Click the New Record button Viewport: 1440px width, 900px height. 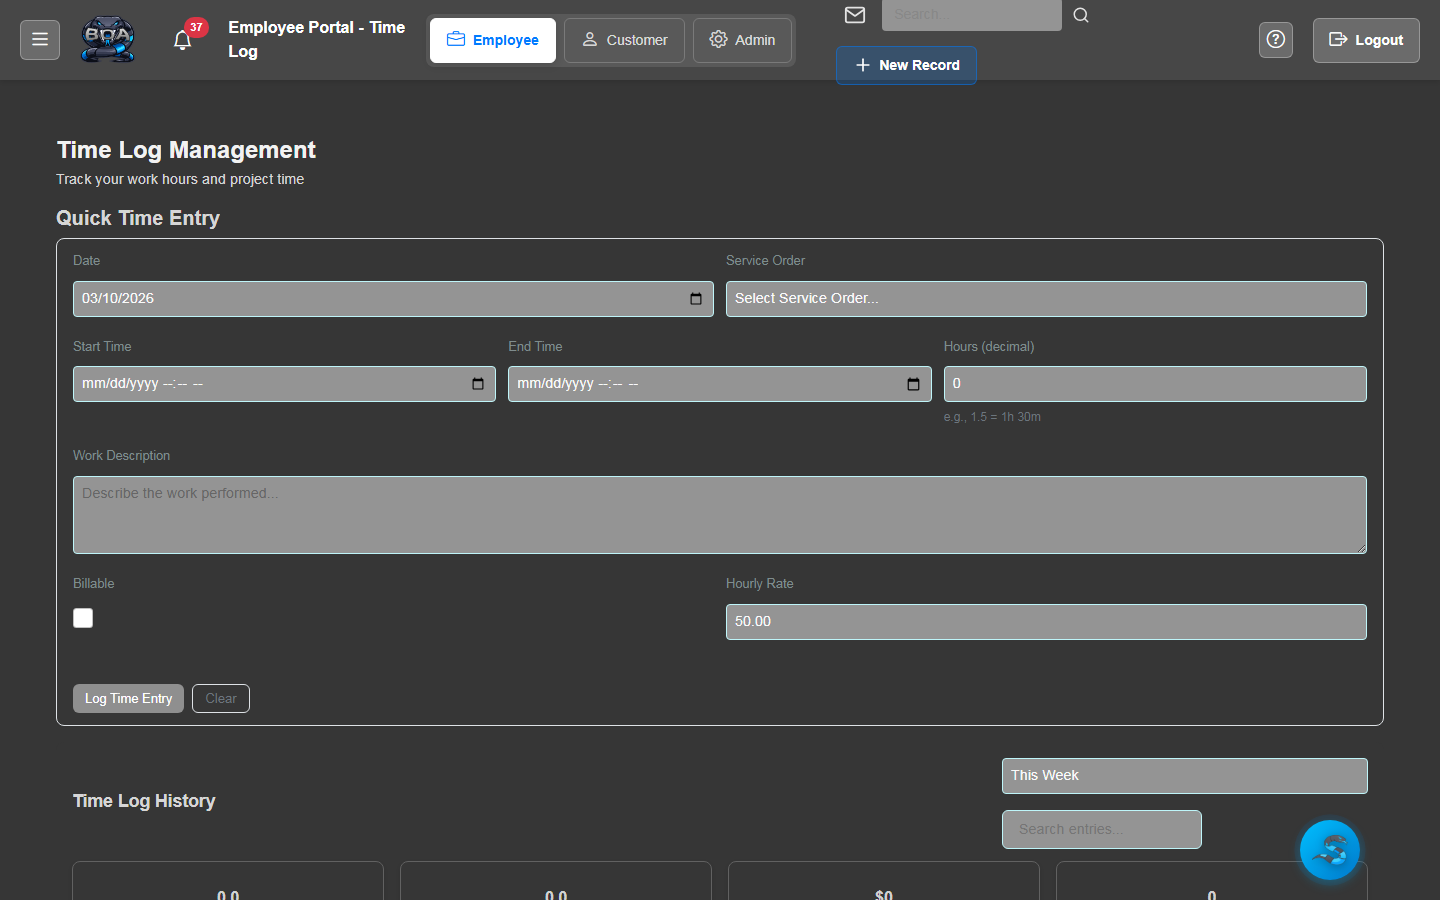[x=906, y=64]
